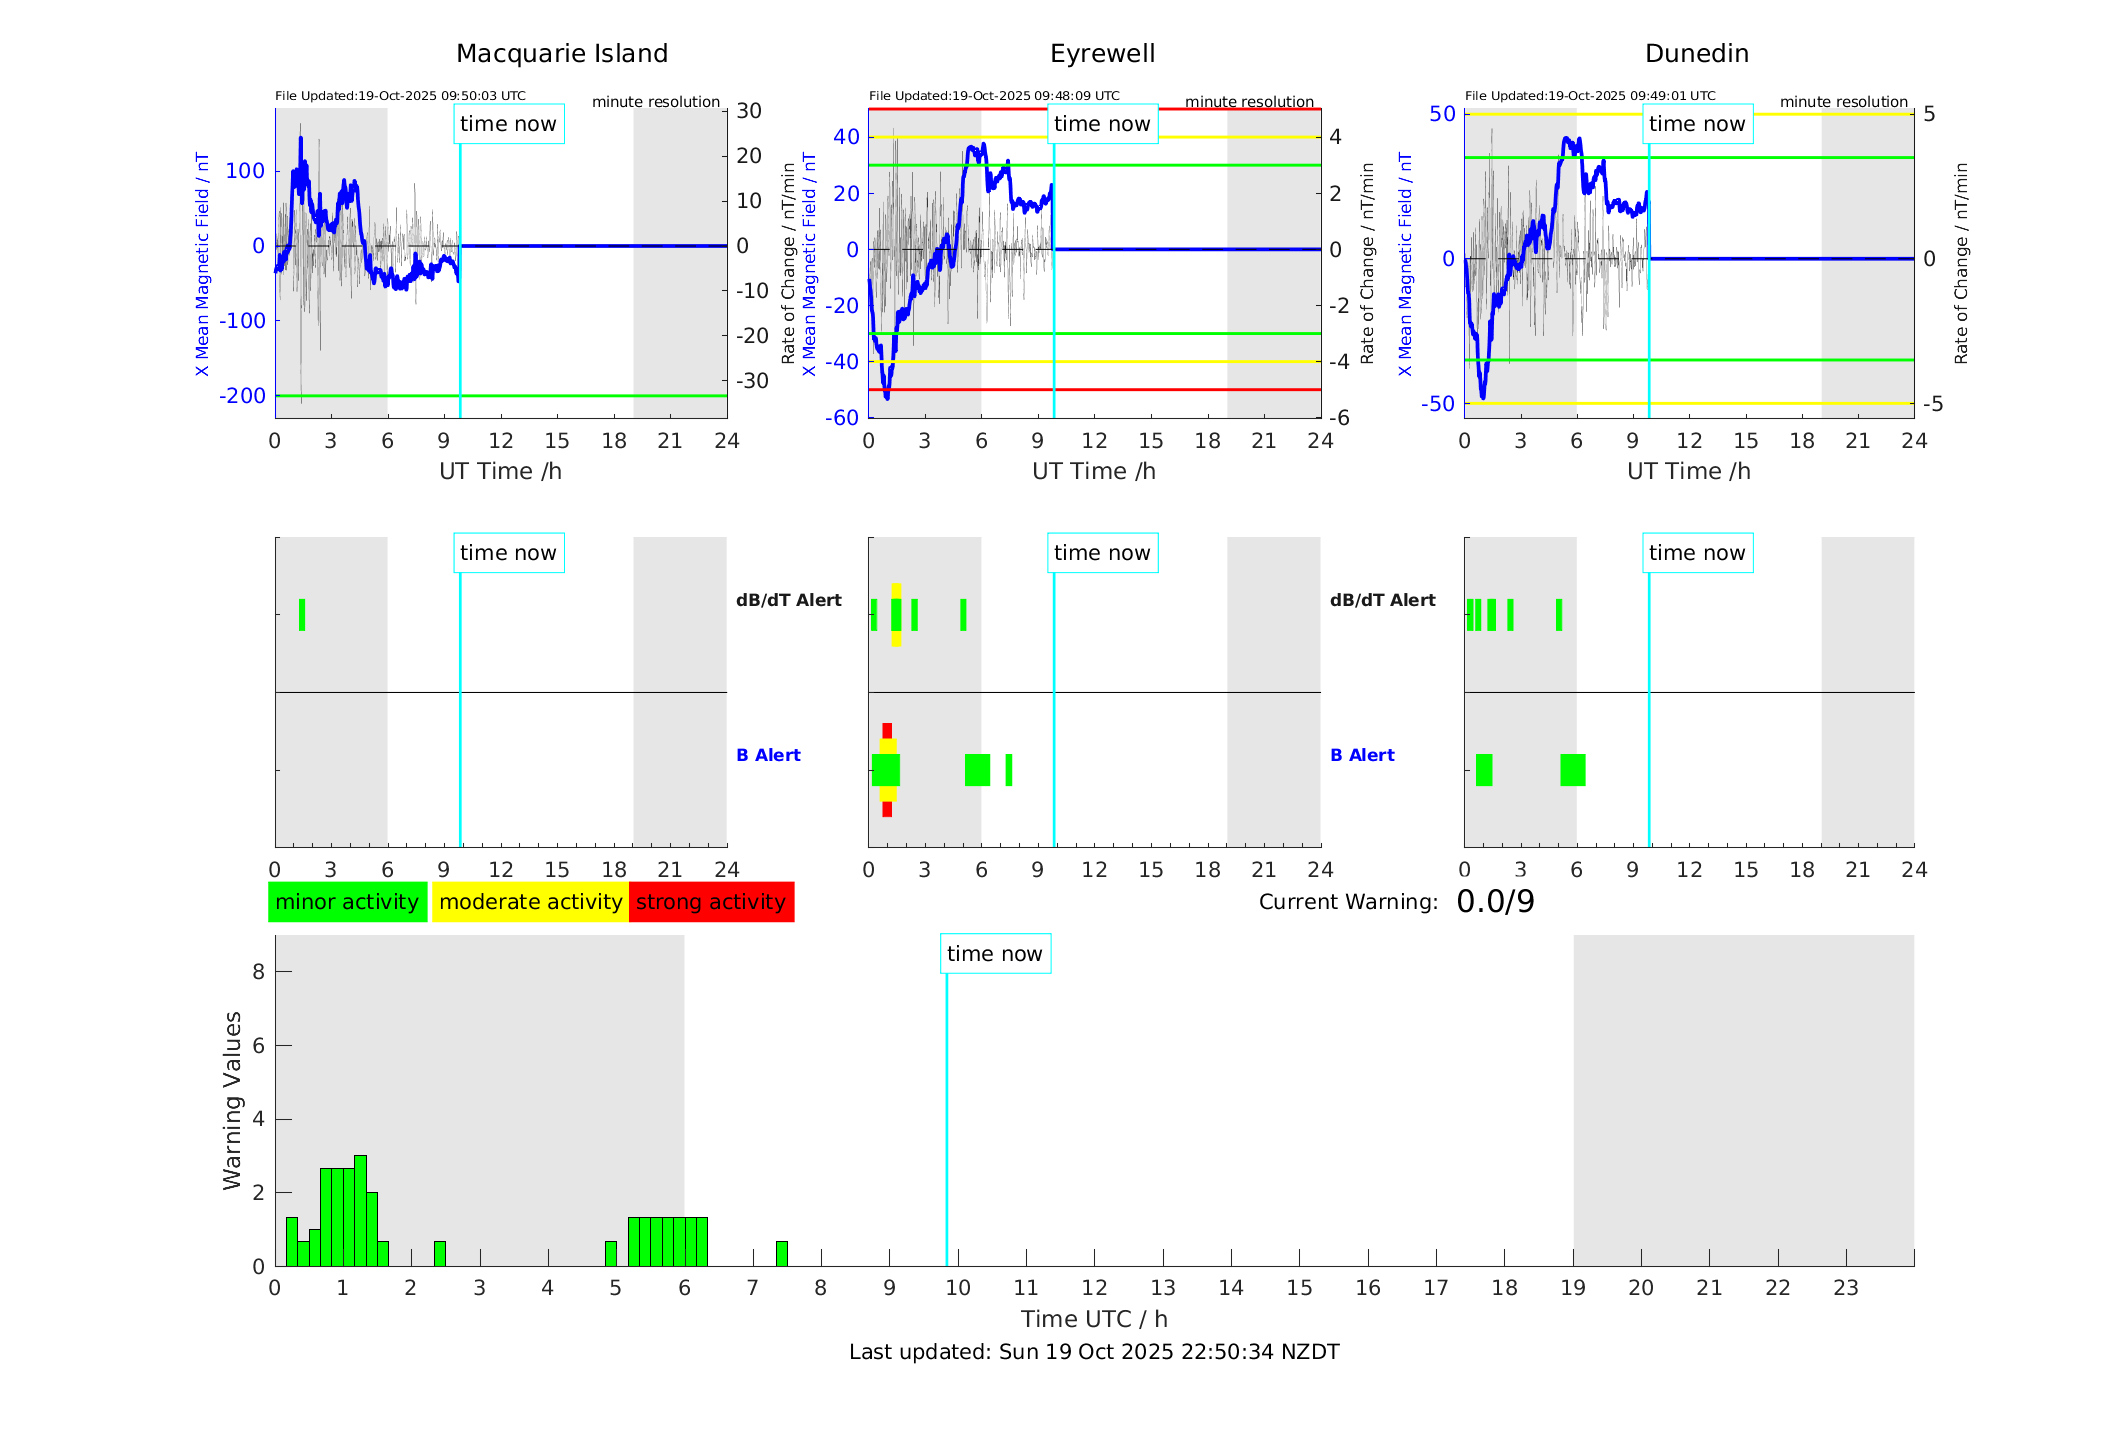Click the Dunedin B Alert label
This screenshot has height=1437, width=2117.
(x=1362, y=755)
